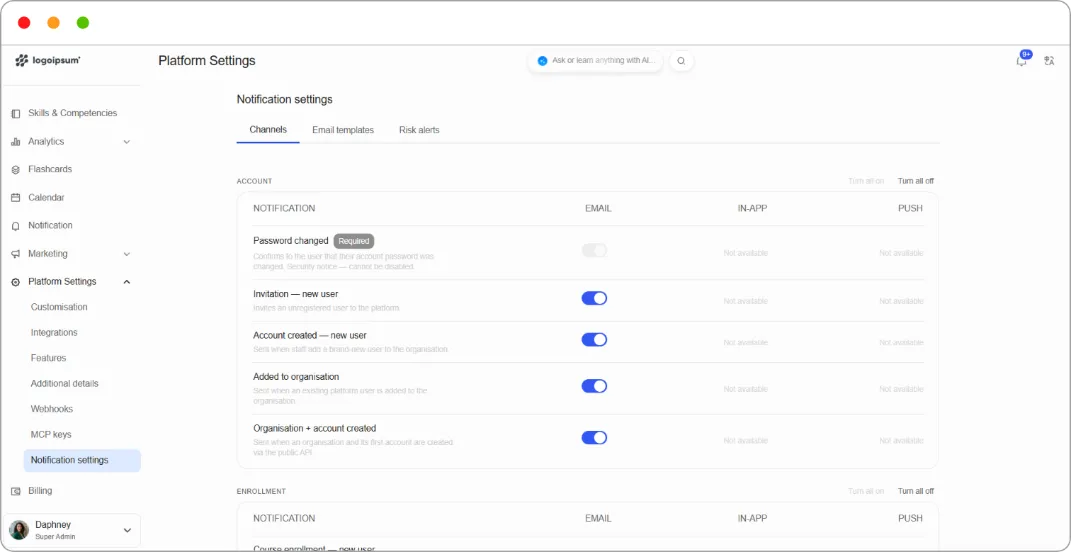This screenshot has height=552, width=1071.
Task: Open Customisation settings submenu
Action: coord(59,307)
